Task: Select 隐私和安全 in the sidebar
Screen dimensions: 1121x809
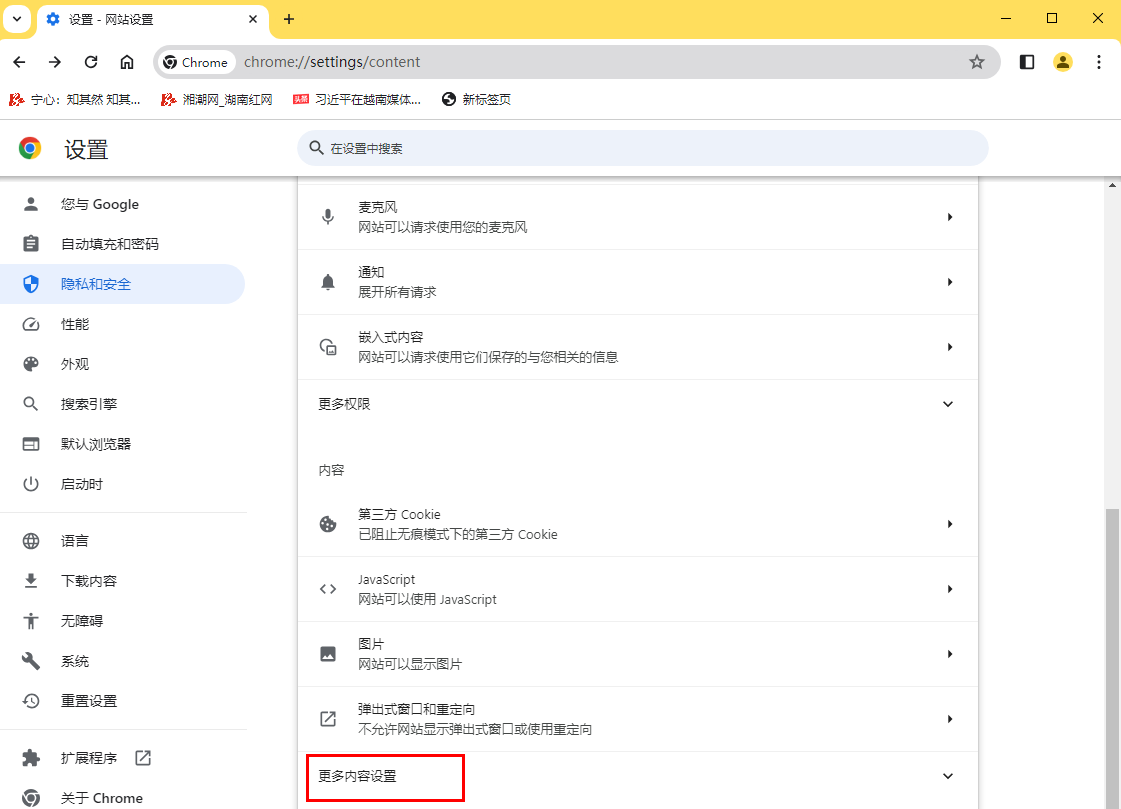Action: tap(122, 284)
